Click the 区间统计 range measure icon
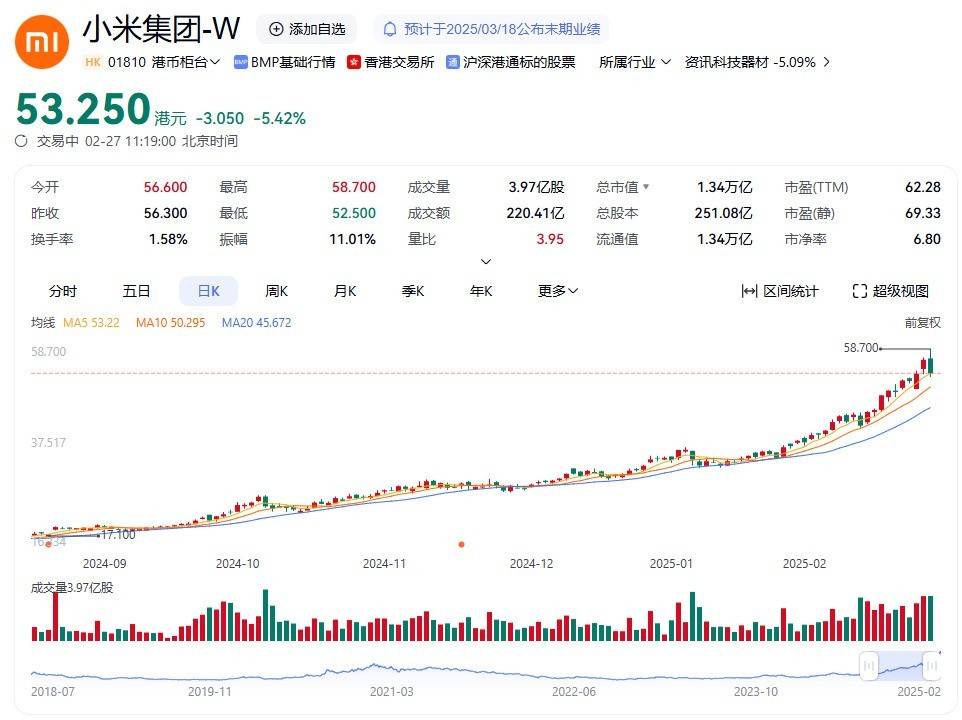Screen dimensions: 962x720 pos(749,291)
